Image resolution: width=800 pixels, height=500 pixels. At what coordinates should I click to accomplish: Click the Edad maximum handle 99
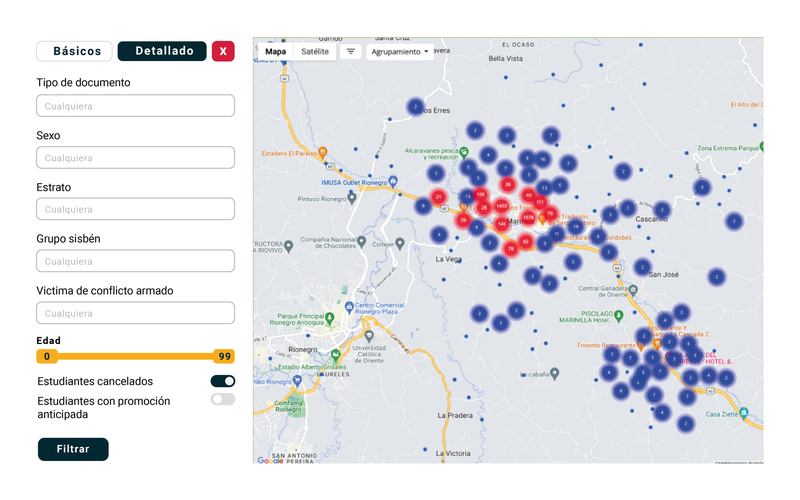point(224,356)
